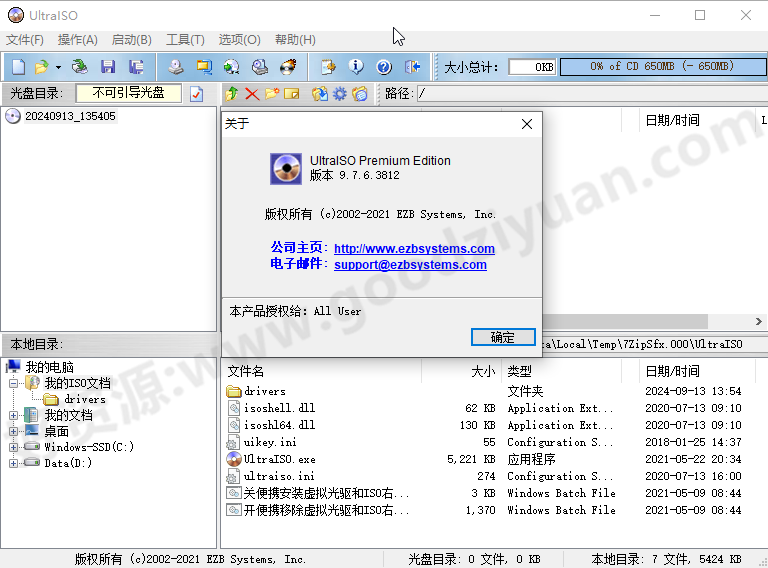Expand the 我的文档 tree node
Screen dimensions: 768x568
[13, 415]
